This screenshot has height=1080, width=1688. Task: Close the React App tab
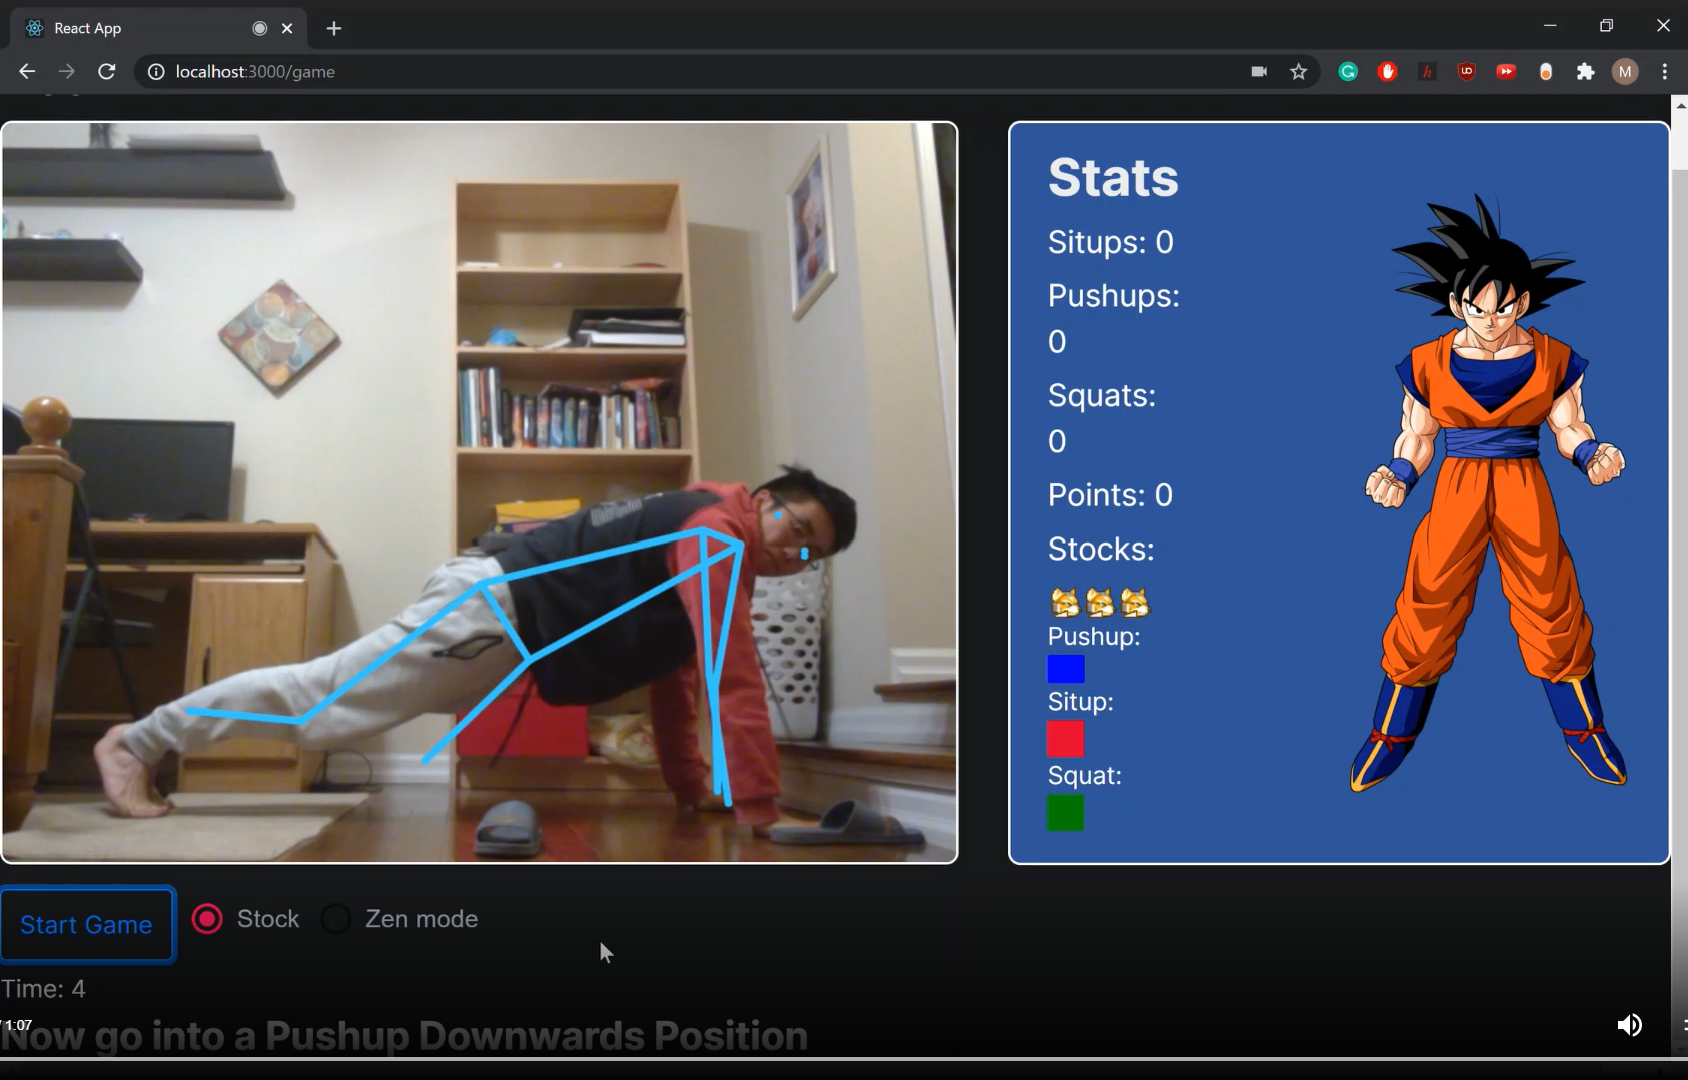pyautogui.click(x=287, y=28)
